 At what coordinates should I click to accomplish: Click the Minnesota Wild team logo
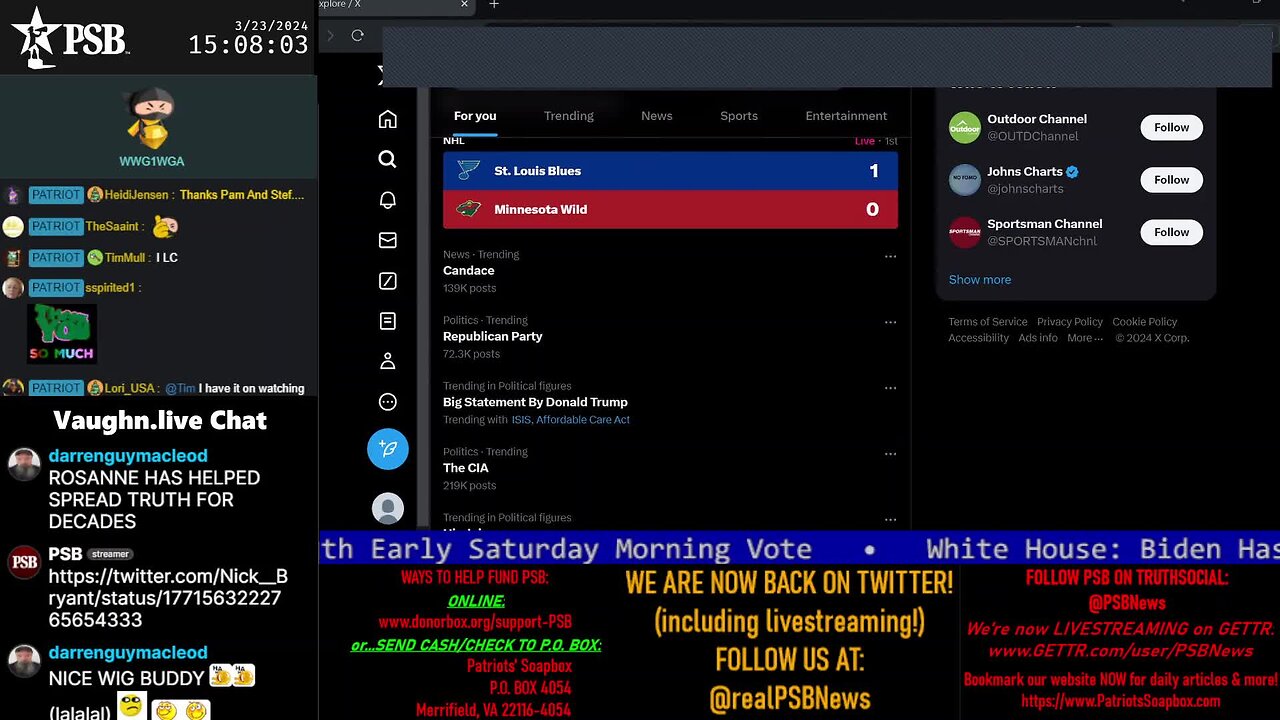click(468, 209)
